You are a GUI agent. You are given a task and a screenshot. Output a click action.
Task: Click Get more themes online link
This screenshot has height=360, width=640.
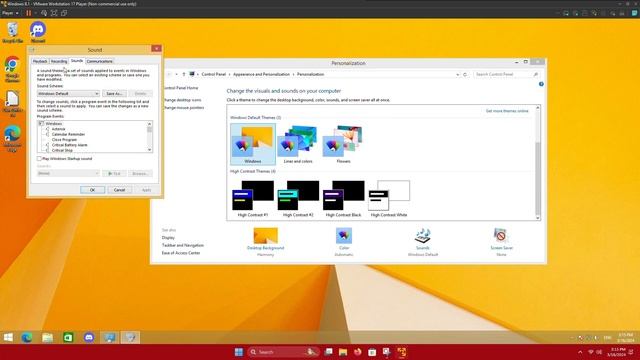507,111
